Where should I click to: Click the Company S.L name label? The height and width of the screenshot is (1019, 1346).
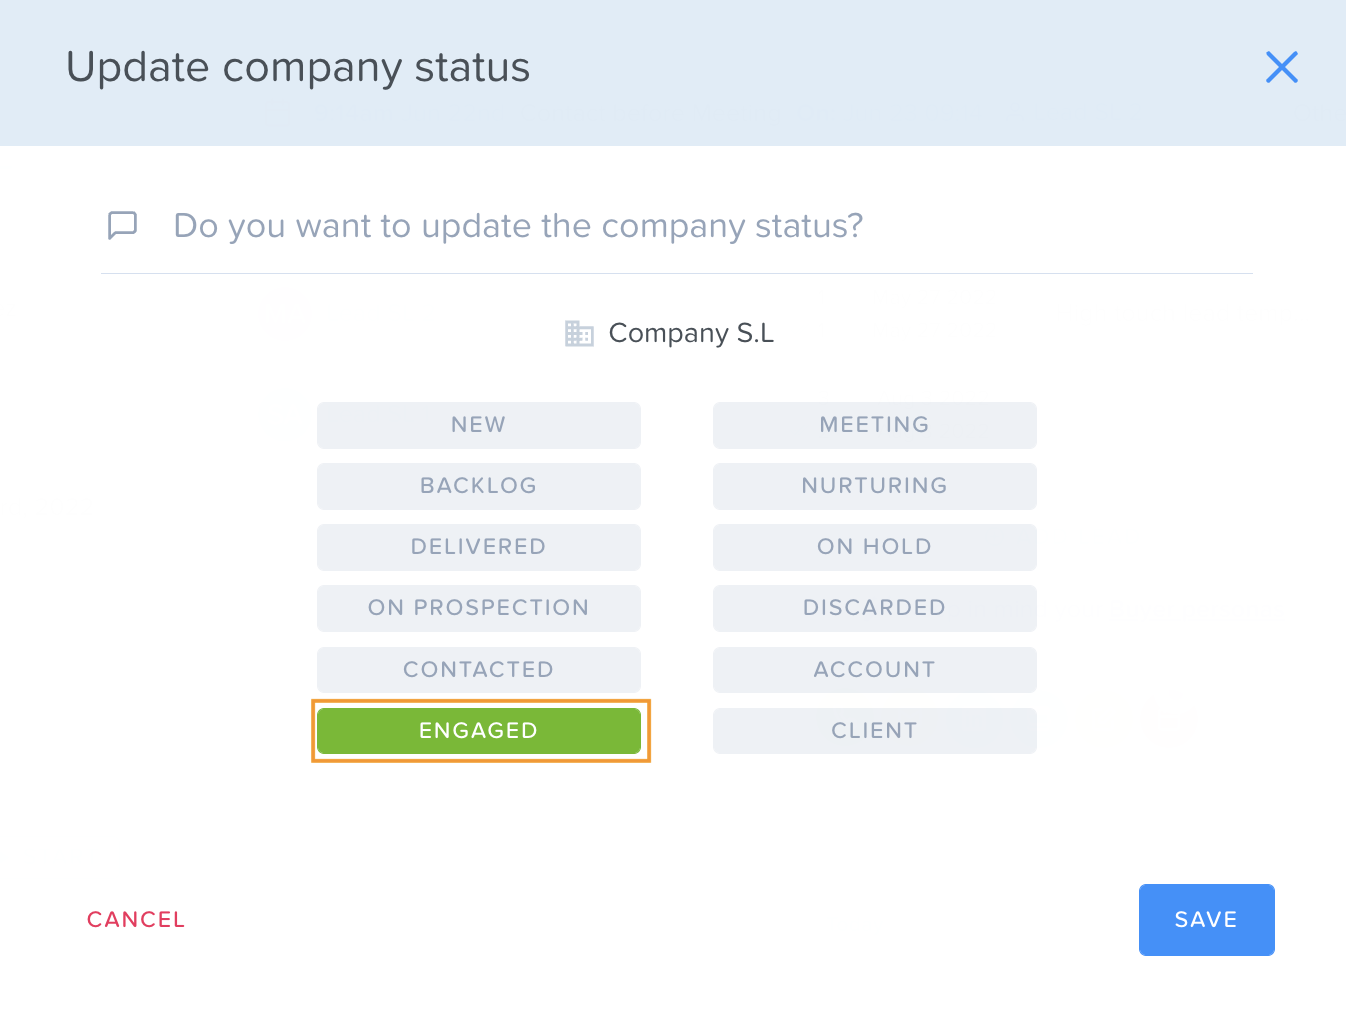pos(691,333)
